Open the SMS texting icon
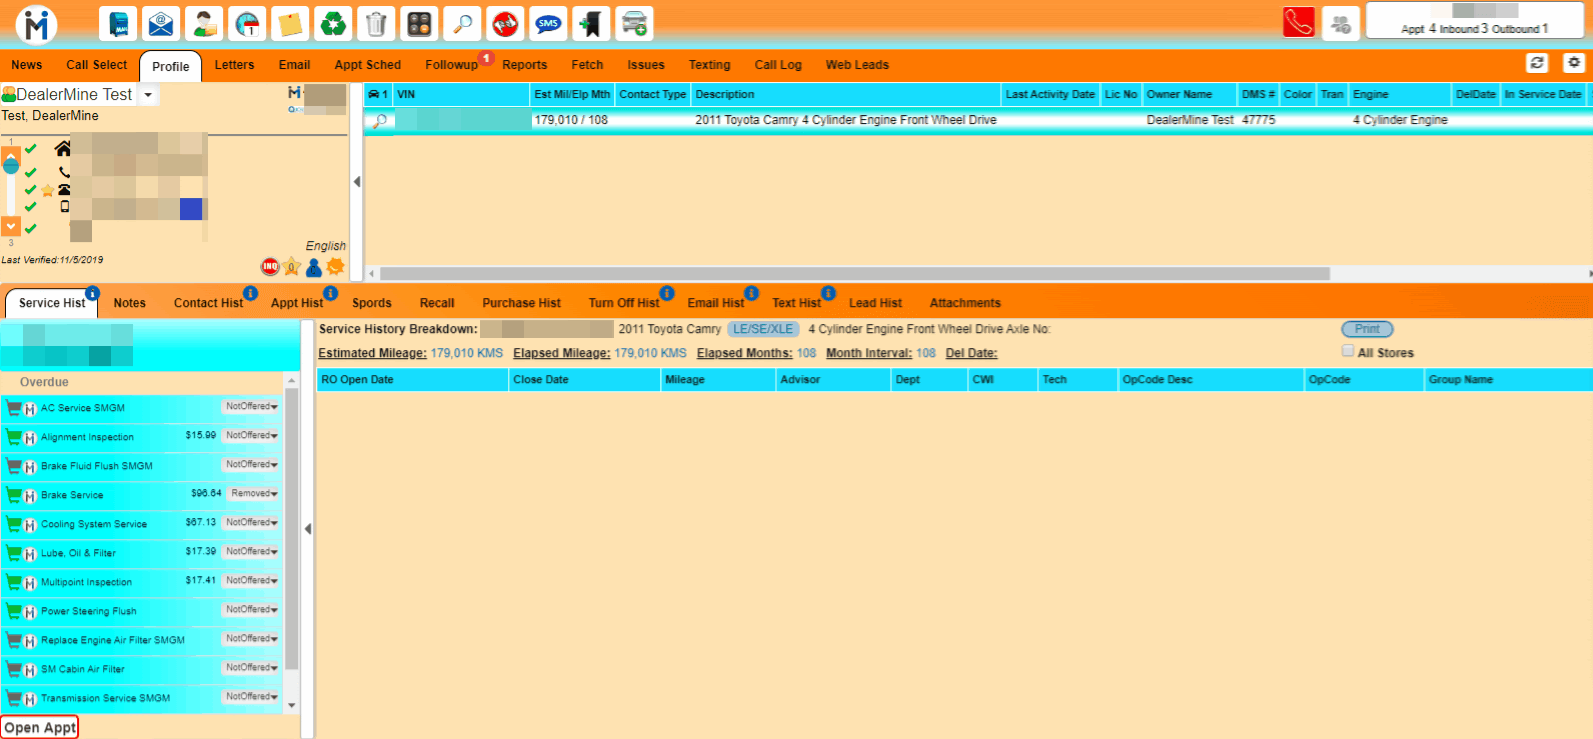1593x739 pixels. (547, 24)
